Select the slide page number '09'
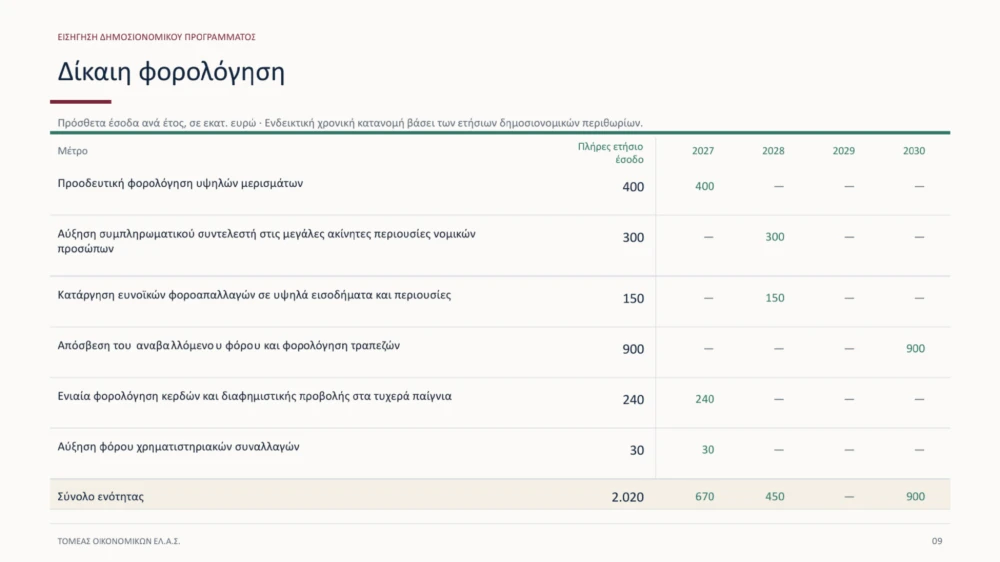The image size is (1000, 562). click(936, 541)
